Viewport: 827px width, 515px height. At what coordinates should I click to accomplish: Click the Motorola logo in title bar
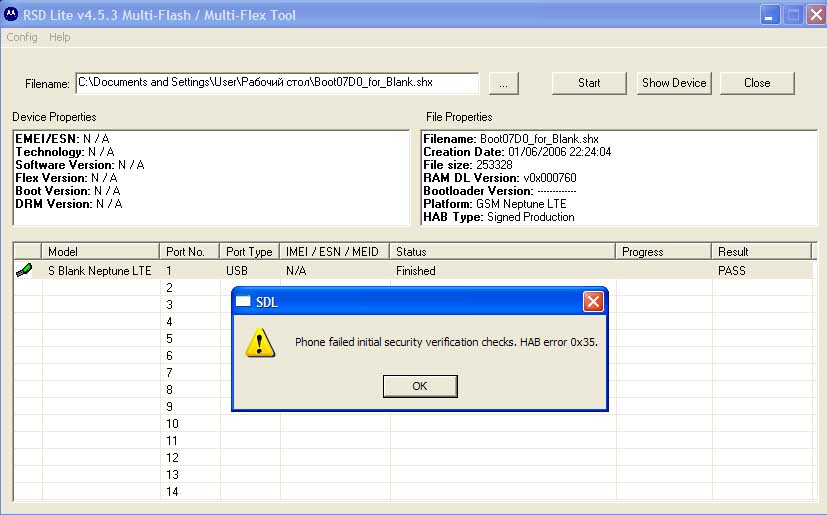point(11,15)
